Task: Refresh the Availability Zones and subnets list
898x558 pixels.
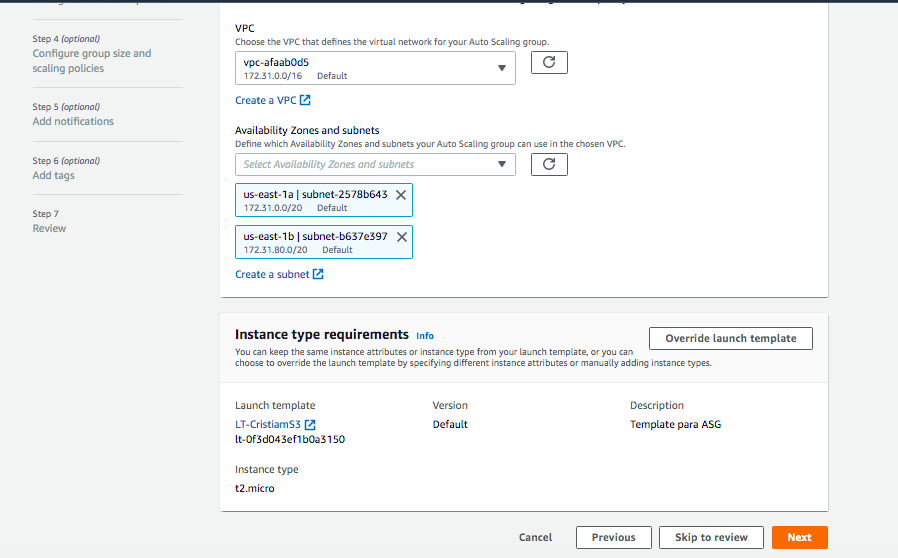Action: (x=548, y=164)
